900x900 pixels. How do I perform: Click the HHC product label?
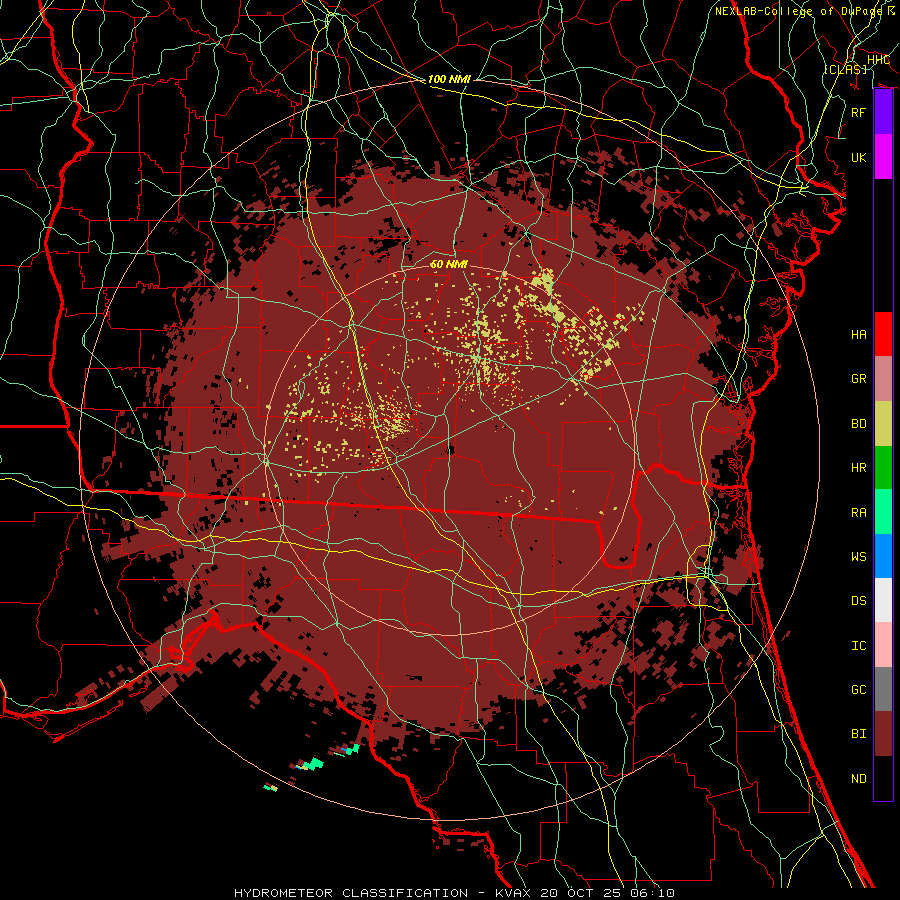coord(878,60)
